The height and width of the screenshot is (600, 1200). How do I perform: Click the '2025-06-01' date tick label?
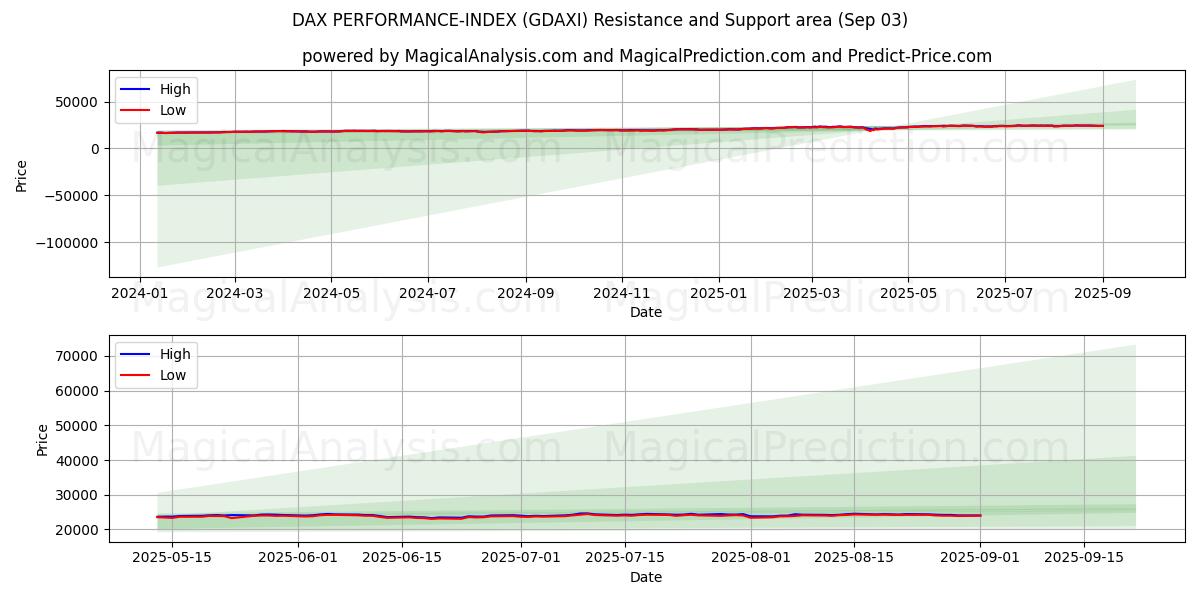[x=298, y=559]
